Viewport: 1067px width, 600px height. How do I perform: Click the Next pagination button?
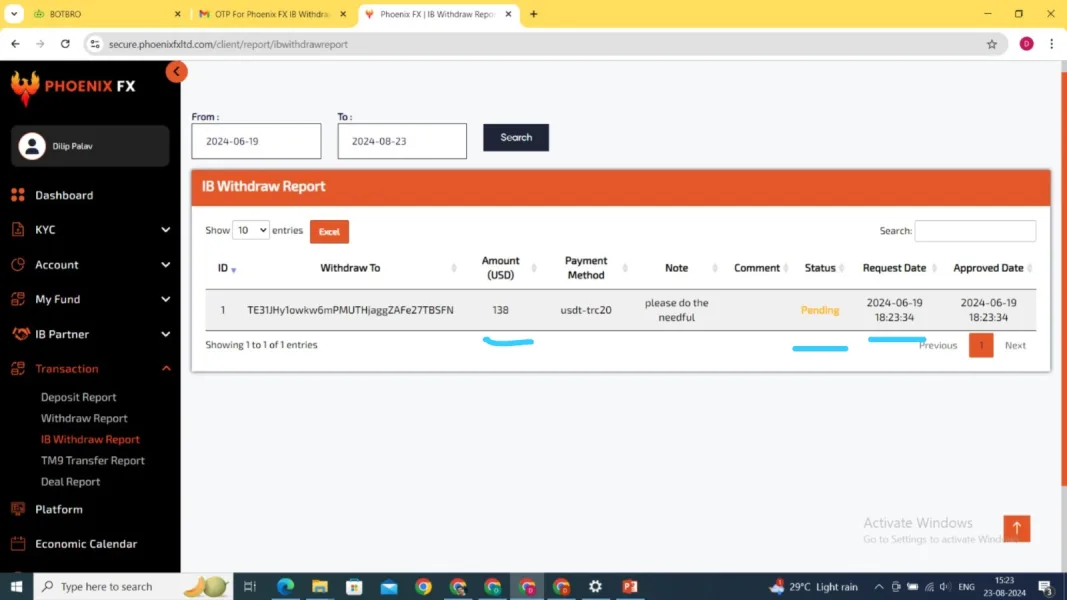(x=1015, y=346)
